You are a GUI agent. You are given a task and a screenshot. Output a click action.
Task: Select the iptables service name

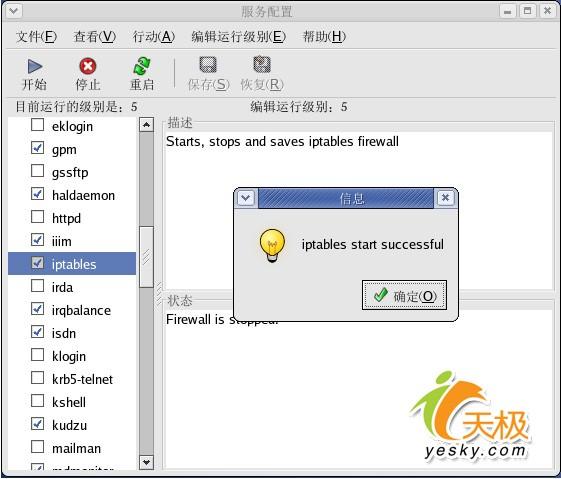pyautogui.click(x=74, y=265)
